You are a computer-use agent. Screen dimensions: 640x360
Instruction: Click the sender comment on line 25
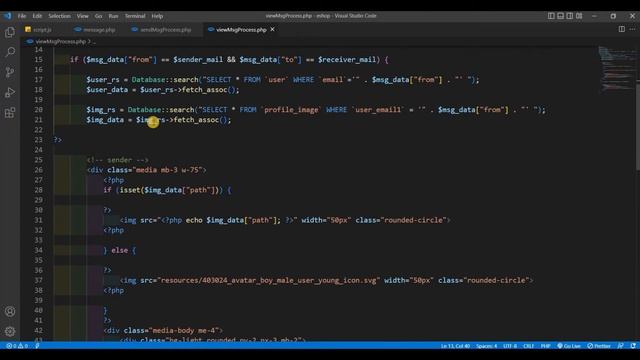tap(118, 160)
